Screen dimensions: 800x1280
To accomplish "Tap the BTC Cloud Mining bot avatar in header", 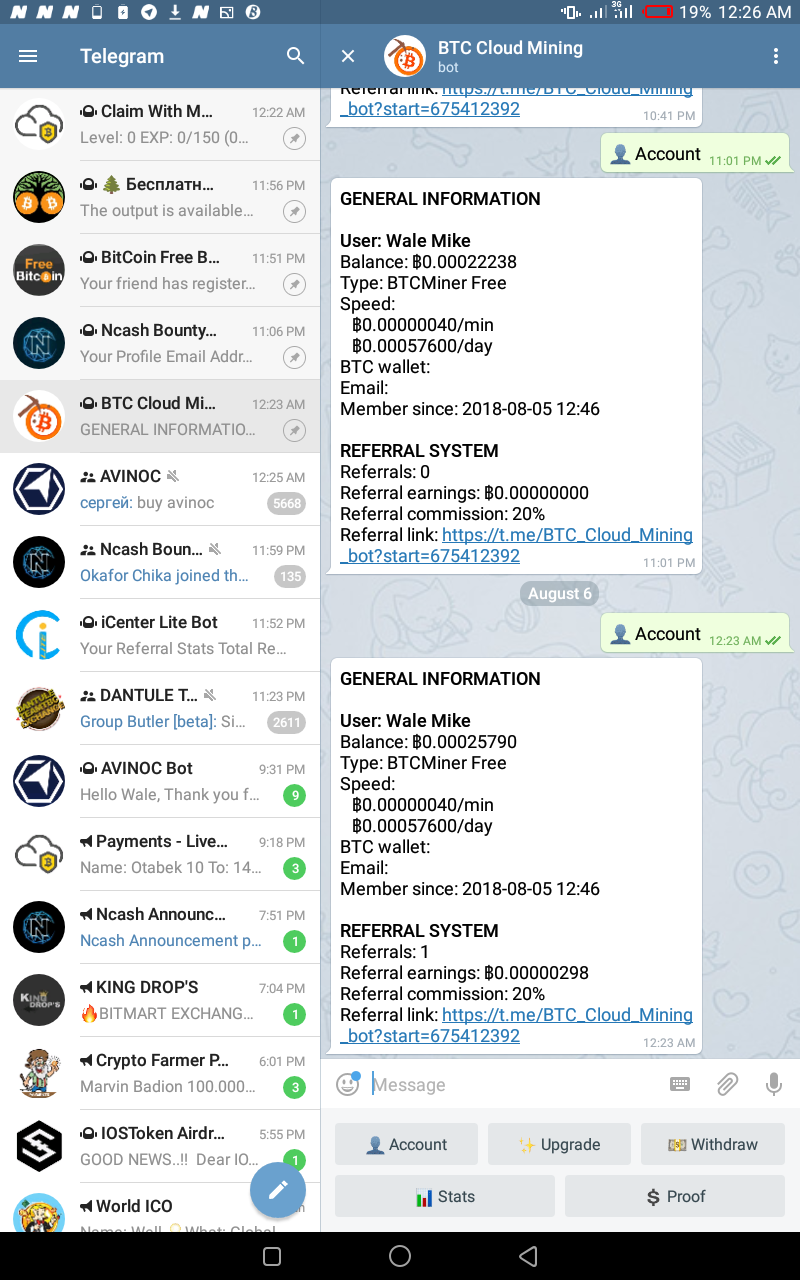I will tap(406, 56).
